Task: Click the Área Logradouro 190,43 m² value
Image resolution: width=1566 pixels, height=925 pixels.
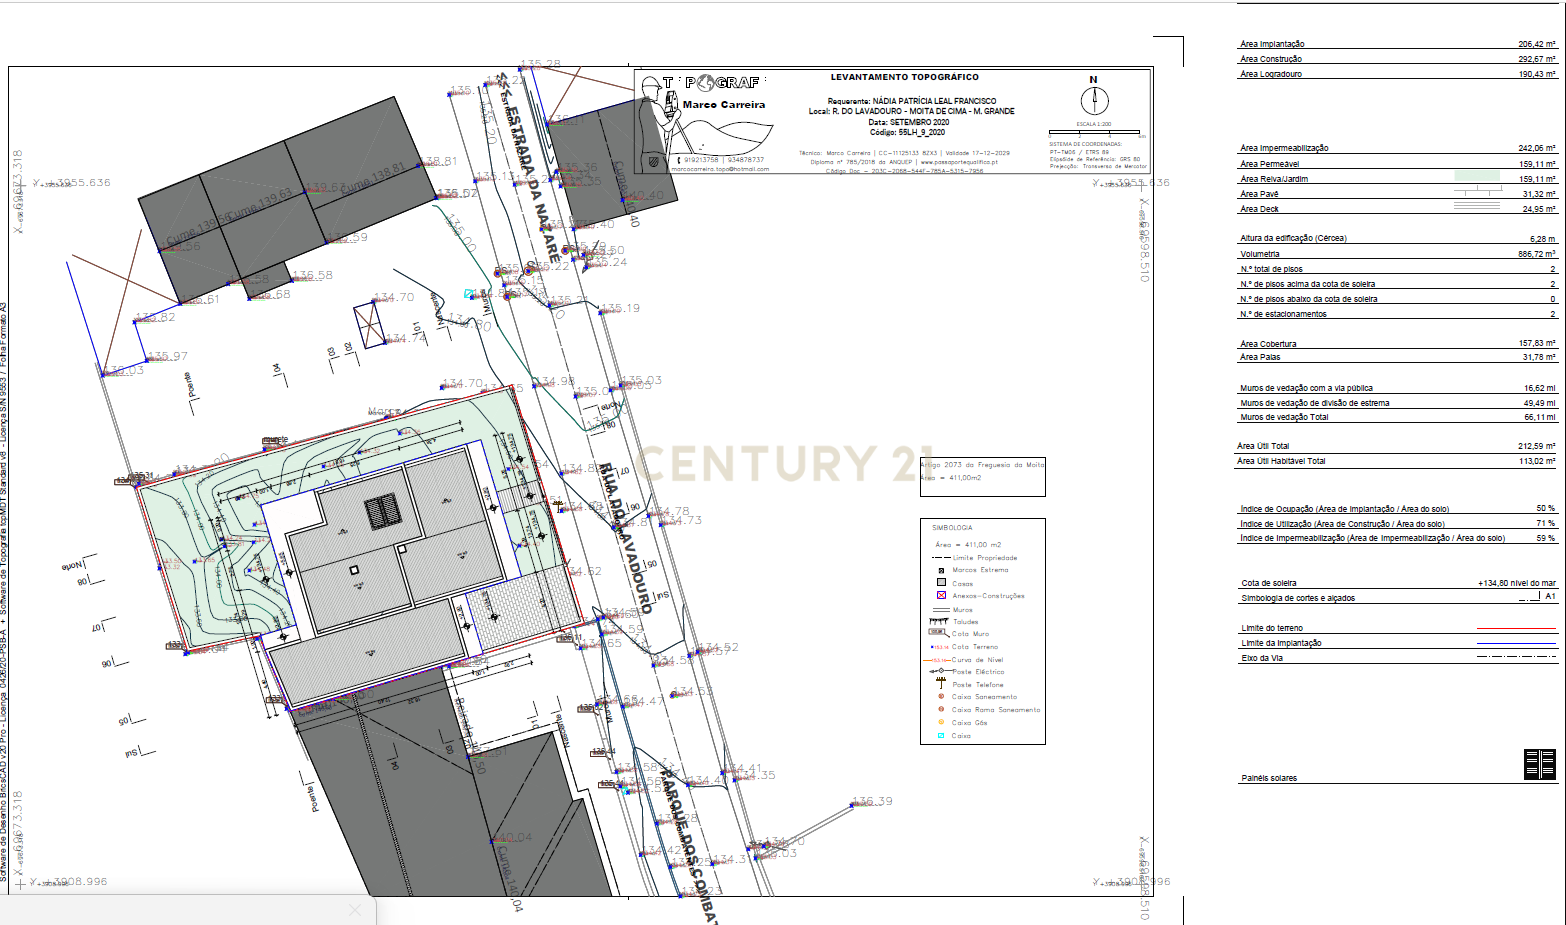Action: tap(1537, 74)
